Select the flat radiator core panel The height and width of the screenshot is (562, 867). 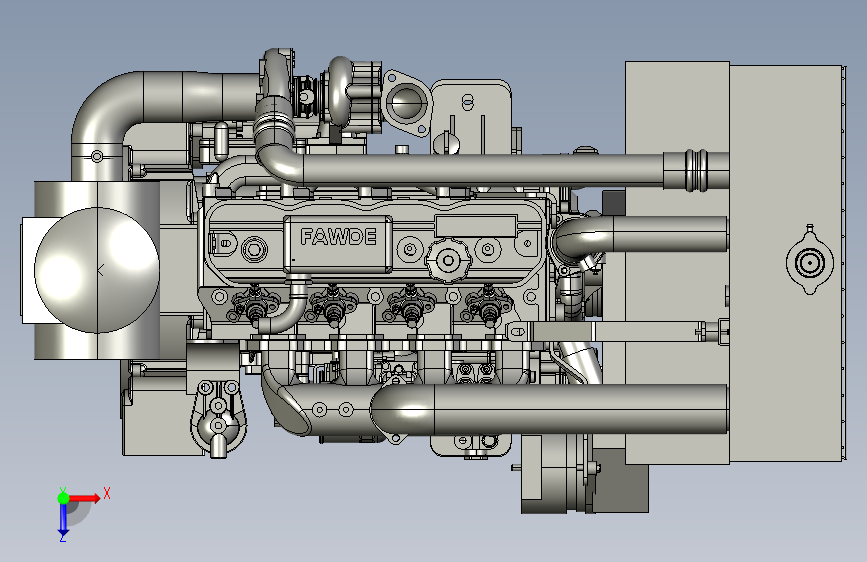[x=786, y=264]
